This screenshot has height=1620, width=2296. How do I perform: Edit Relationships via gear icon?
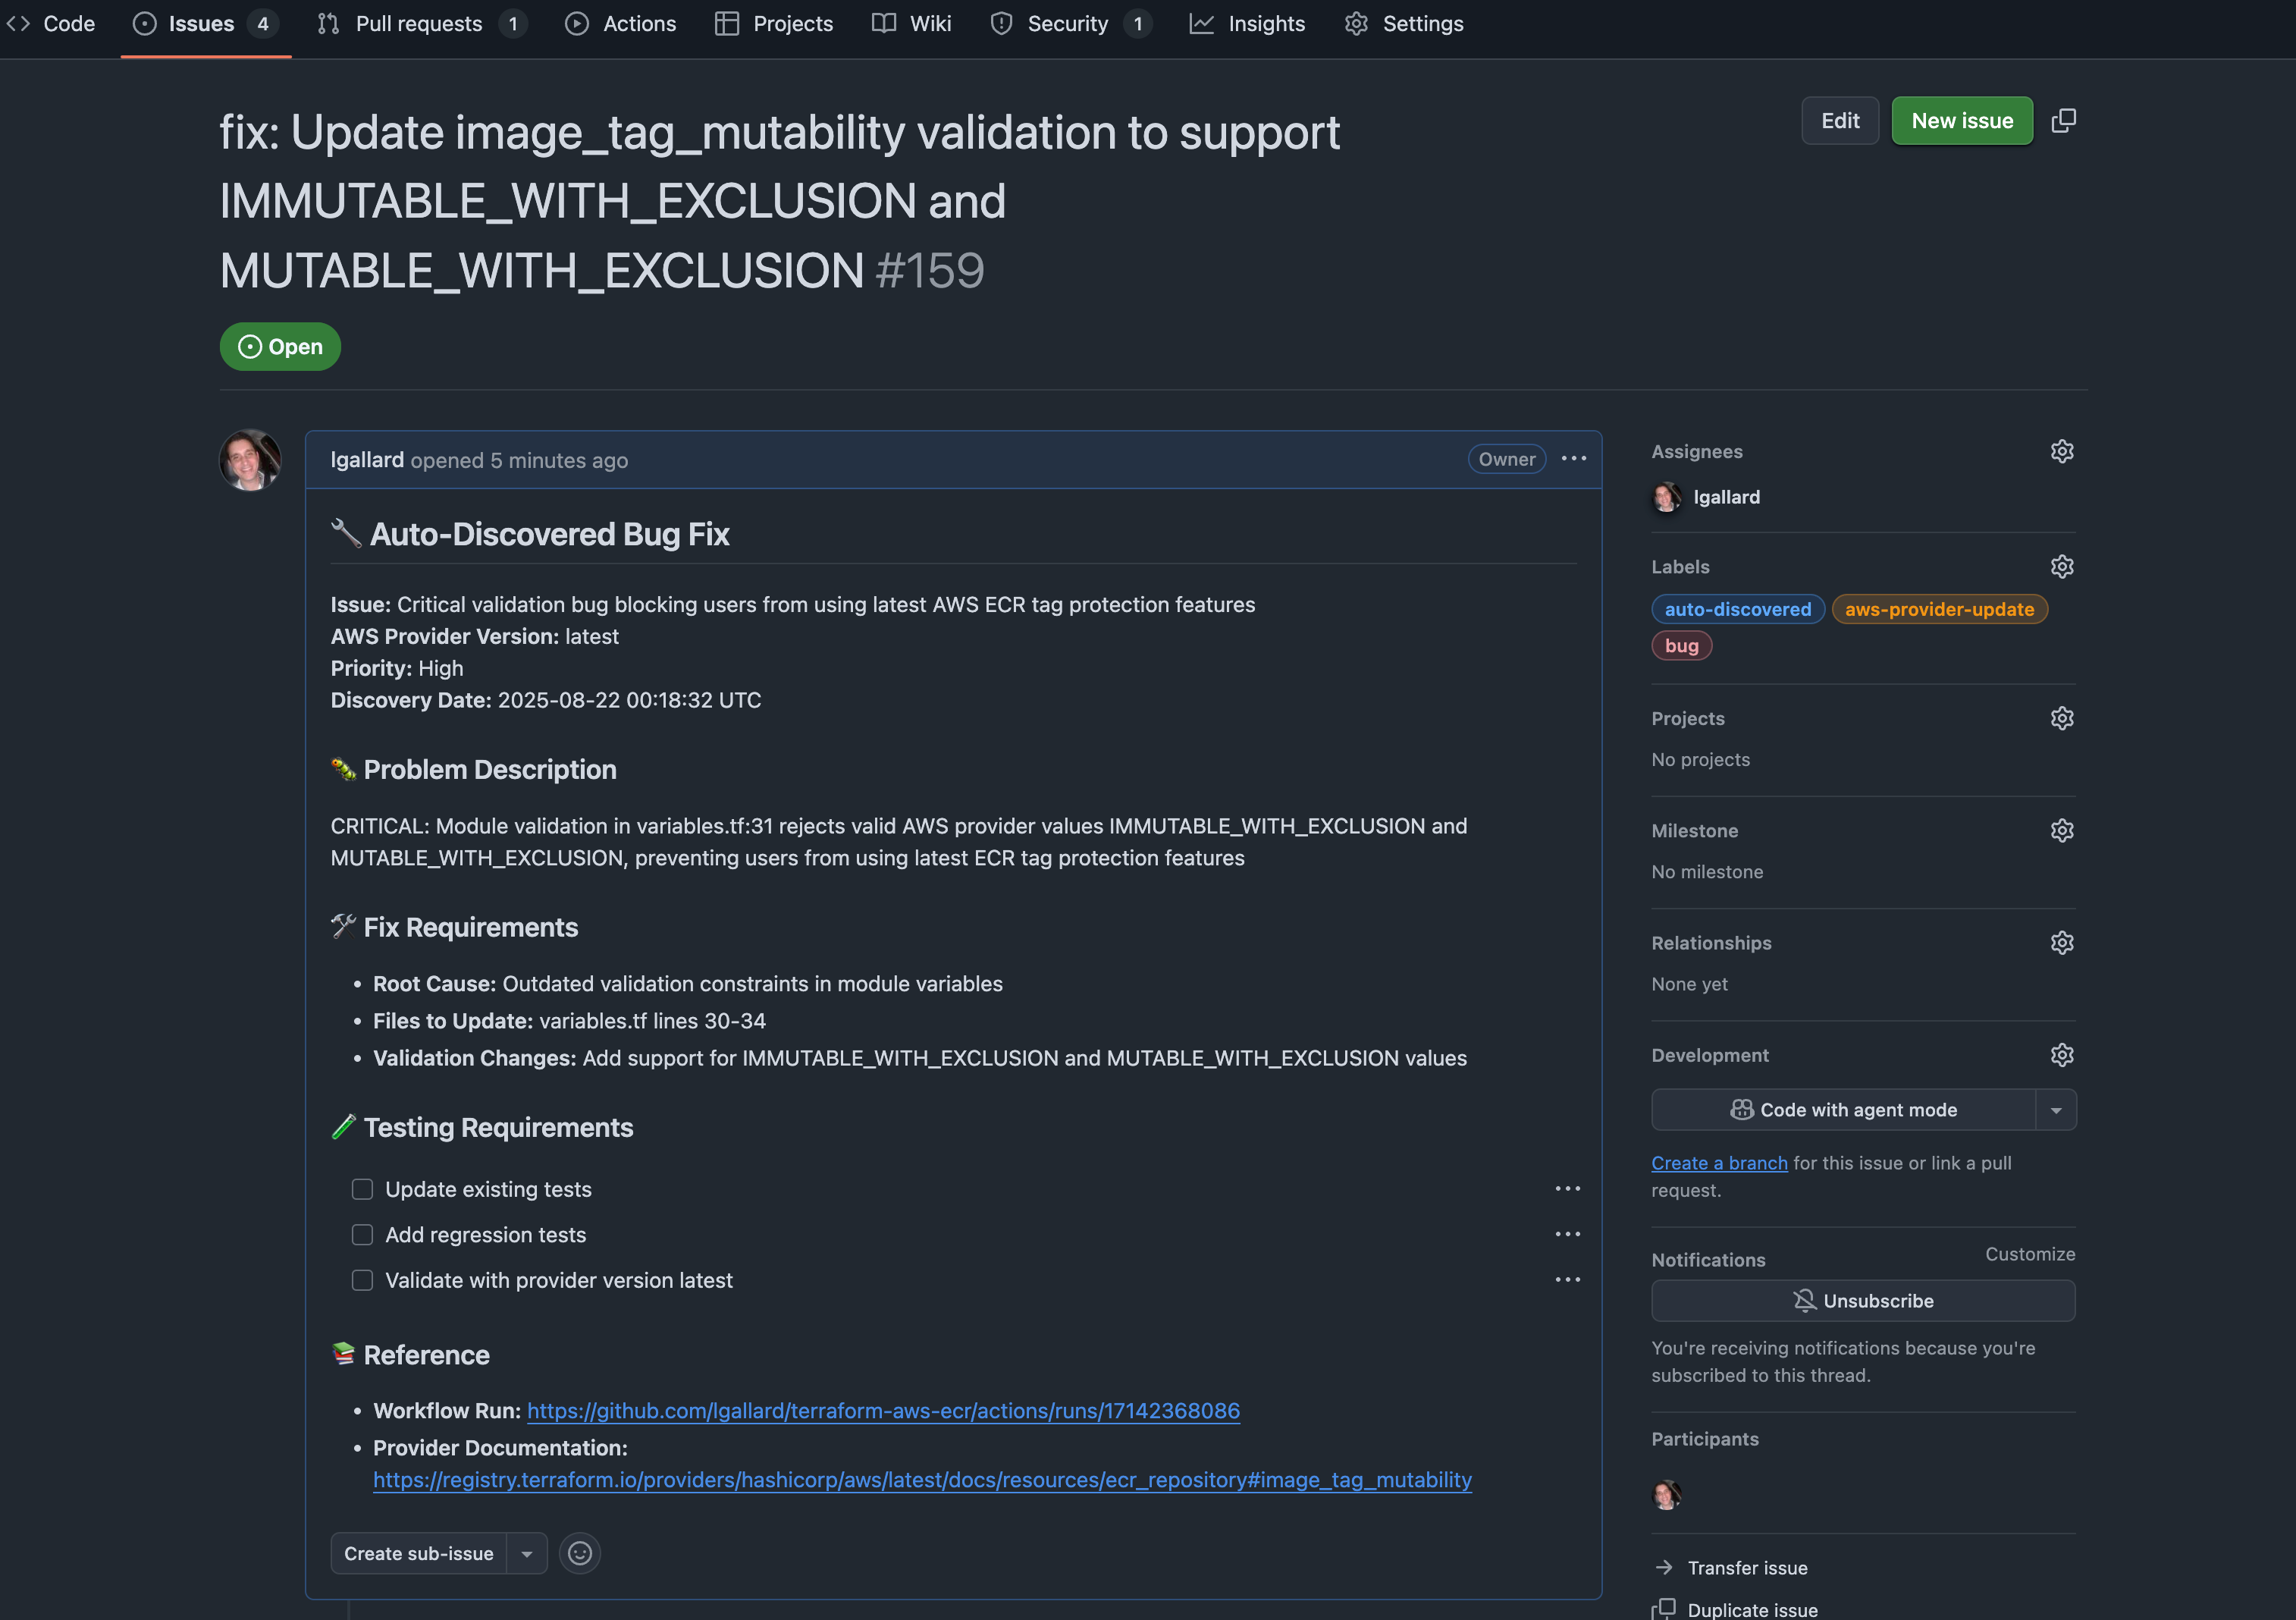(x=2062, y=943)
